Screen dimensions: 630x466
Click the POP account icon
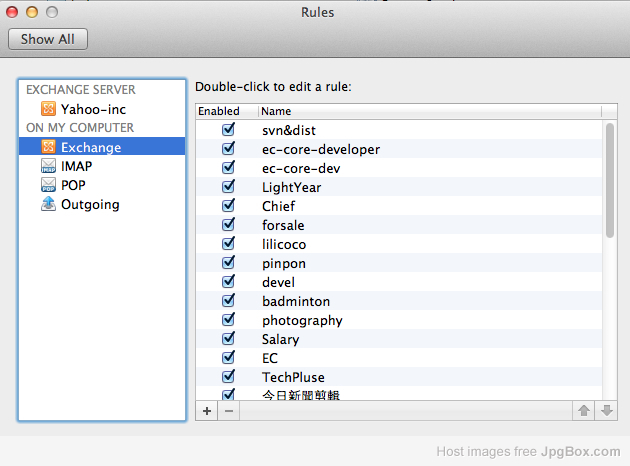[48, 185]
